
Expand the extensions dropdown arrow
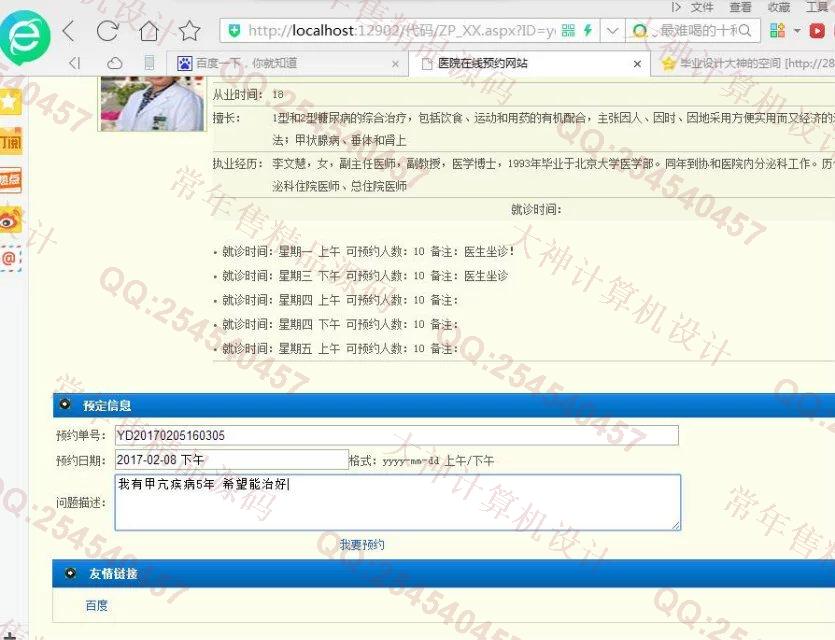click(797, 31)
